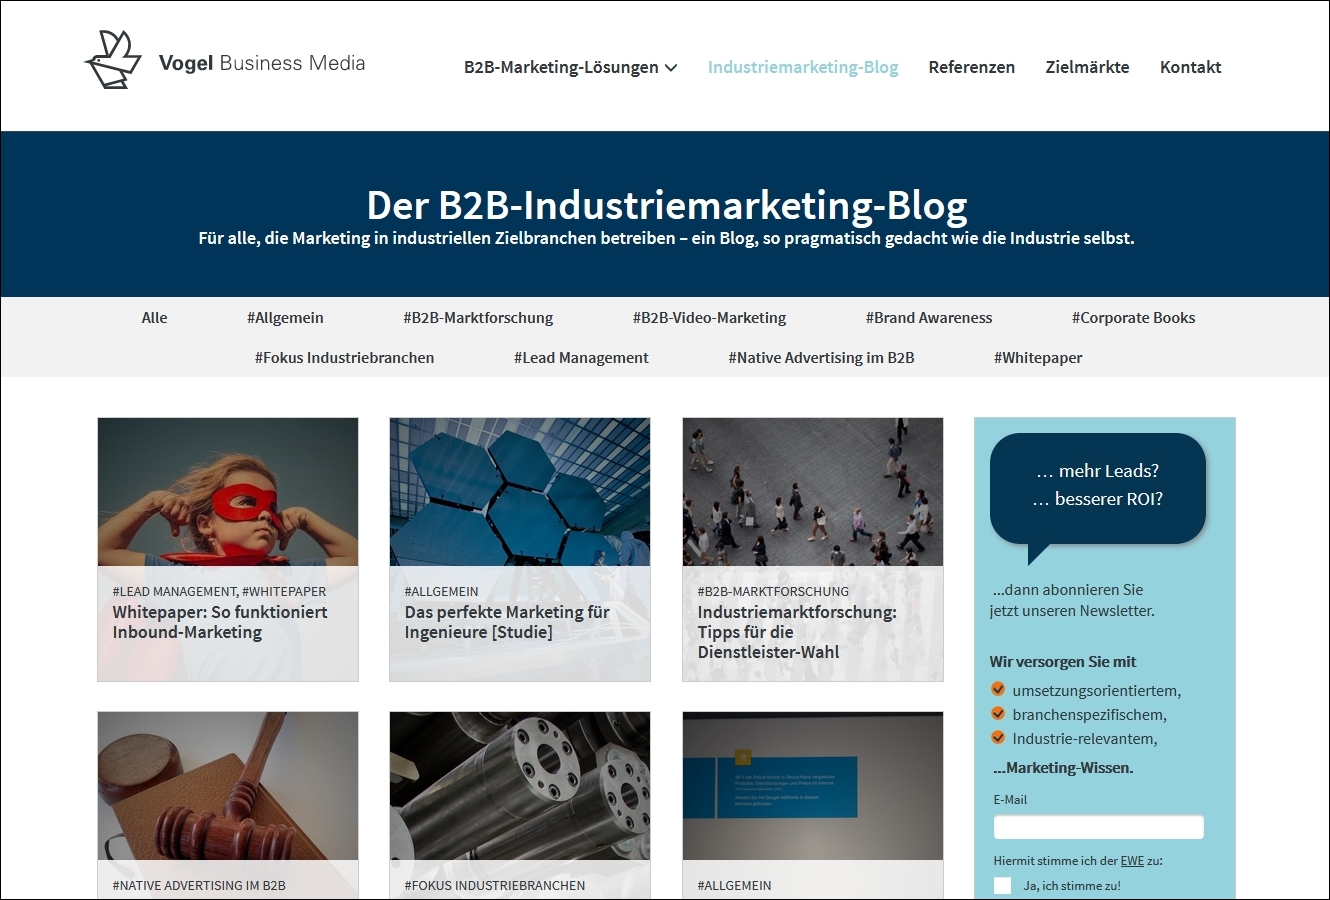Go to the Referenzen page

pyautogui.click(x=971, y=67)
